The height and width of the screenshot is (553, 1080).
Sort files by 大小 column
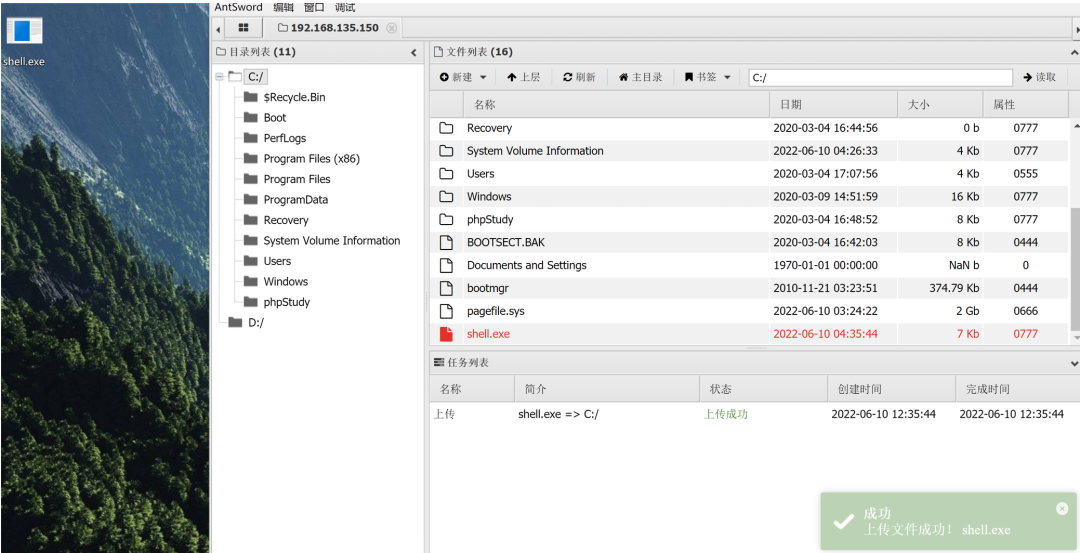tap(940, 105)
